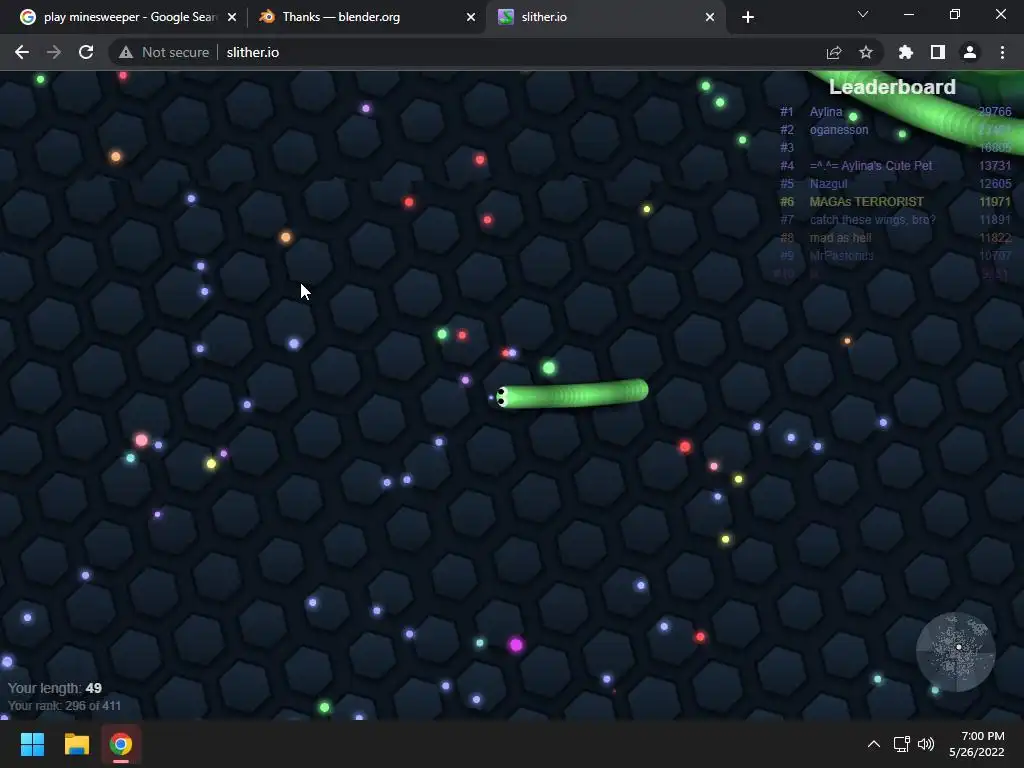The image size is (1024, 768).
Task: Click the score 12605 on leaderboard
Action: (995, 184)
